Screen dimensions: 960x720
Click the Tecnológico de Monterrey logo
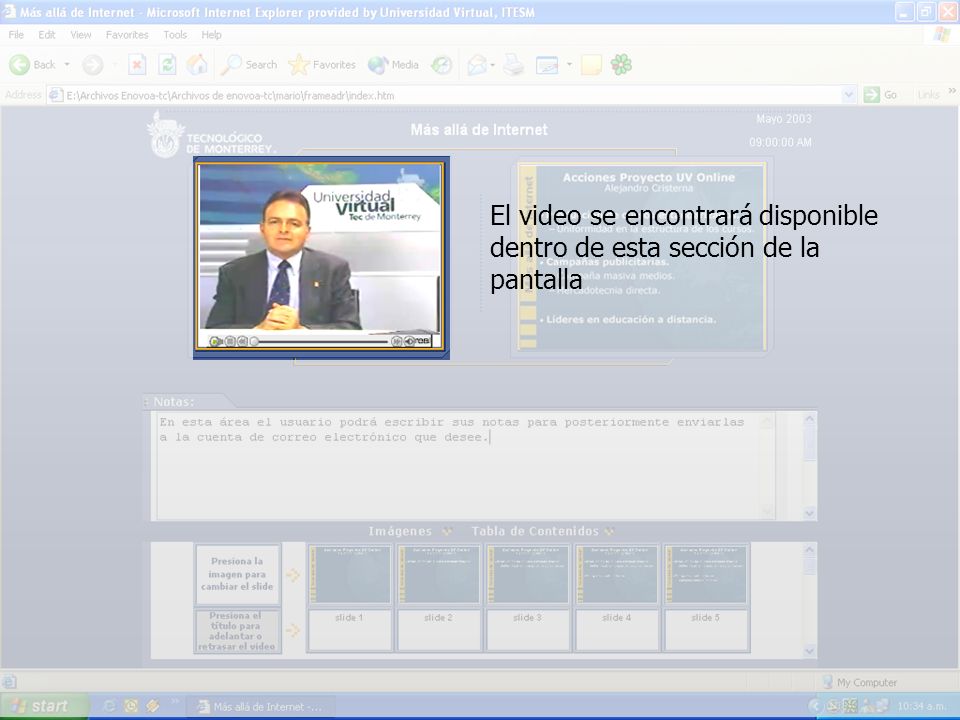212,135
